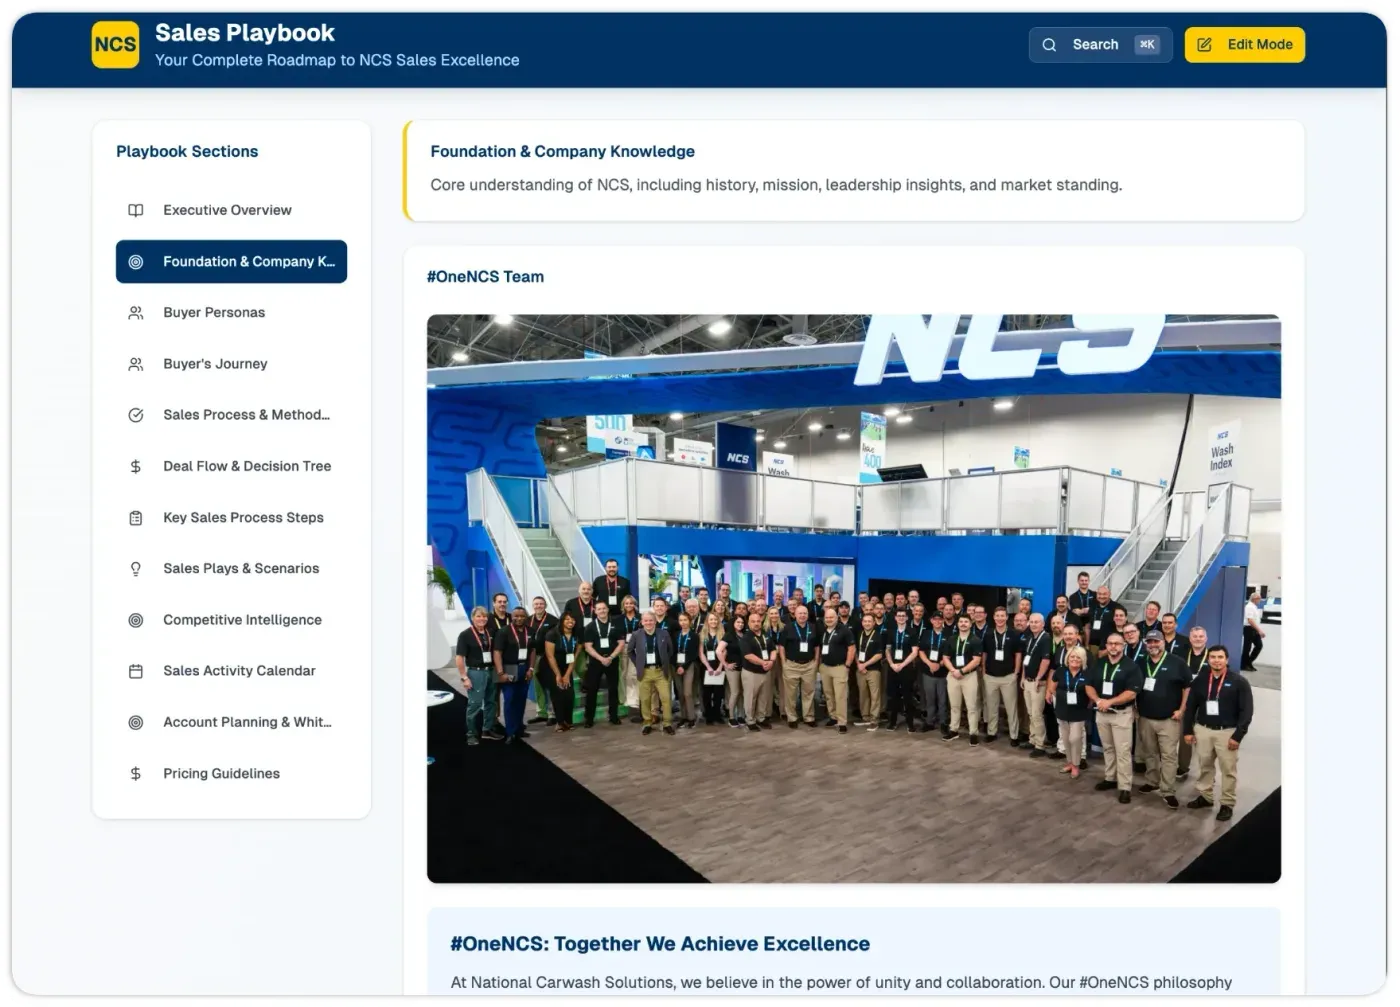The width and height of the screenshot is (1400, 1007).
Task: Click the target icon beside Competitive Intelligence
Action: [136, 620]
